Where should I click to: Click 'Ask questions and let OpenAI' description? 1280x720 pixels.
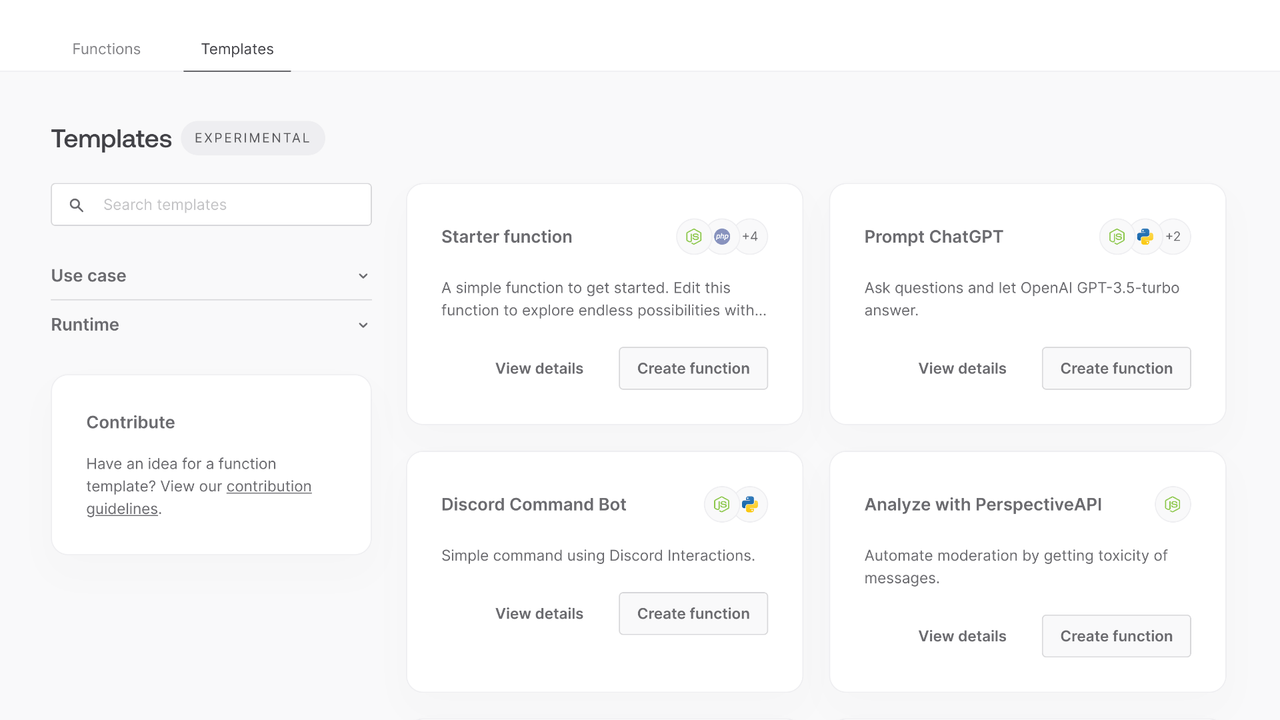[1022, 299]
